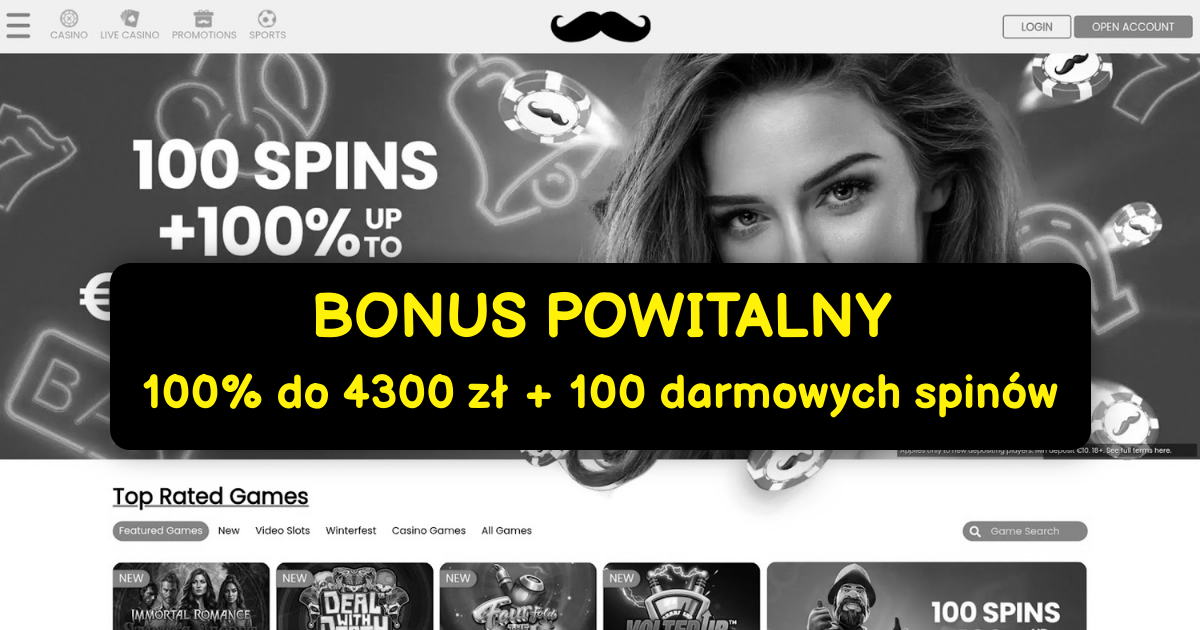Select the Winterfest category
The image size is (1200, 630).
(x=351, y=531)
